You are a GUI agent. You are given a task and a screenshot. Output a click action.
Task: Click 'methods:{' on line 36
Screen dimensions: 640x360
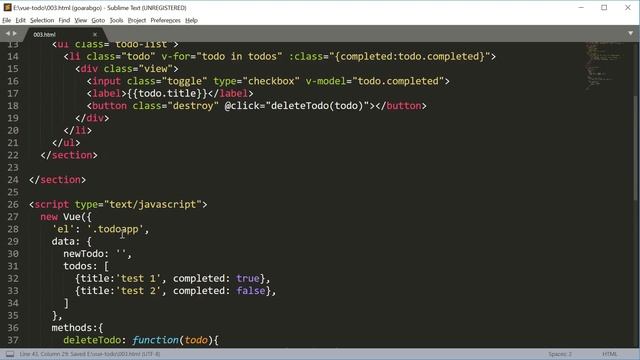[78, 328]
